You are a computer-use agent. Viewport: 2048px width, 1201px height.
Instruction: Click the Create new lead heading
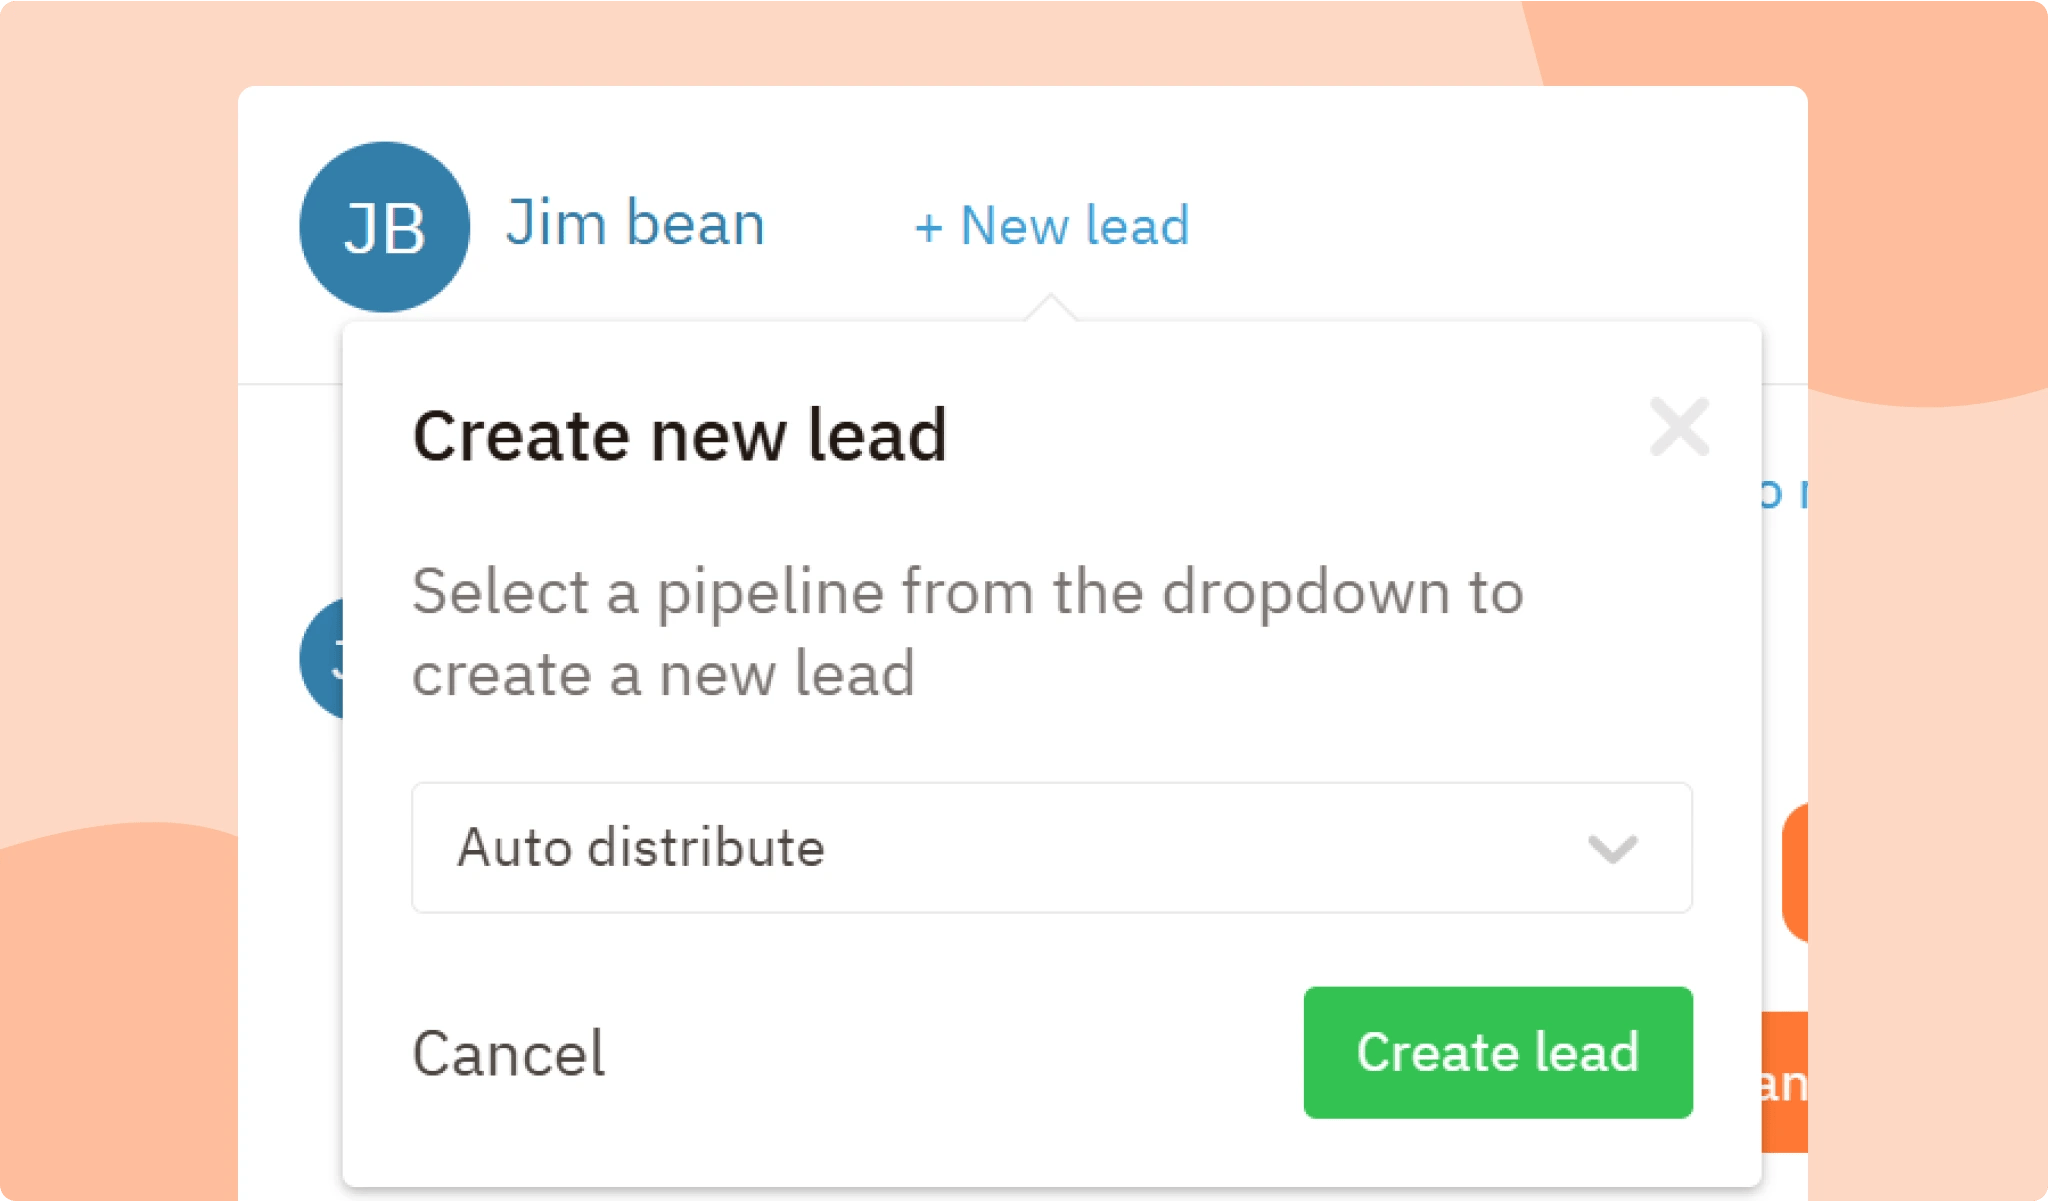click(x=680, y=433)
